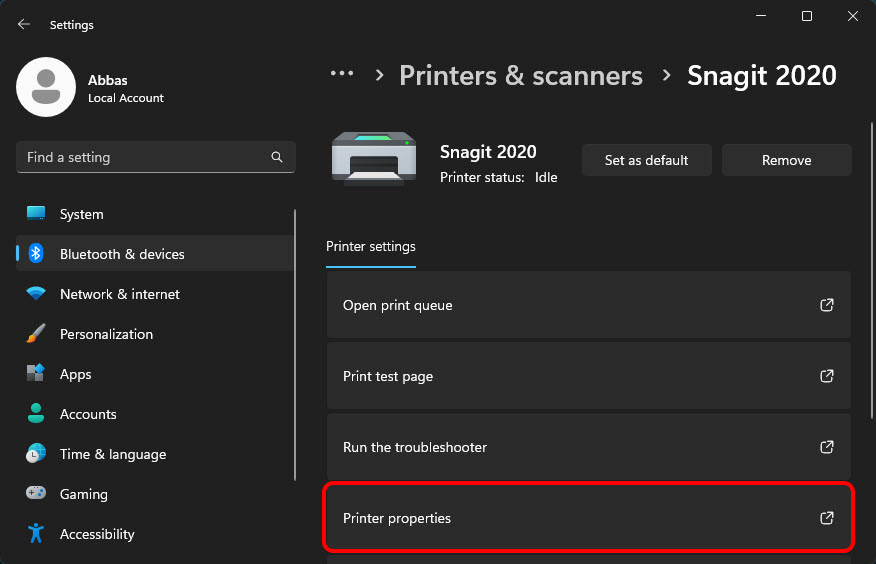Go to Printers & scanners breadcrumb
Screen dimensions: 876x564
pos(521,75)
